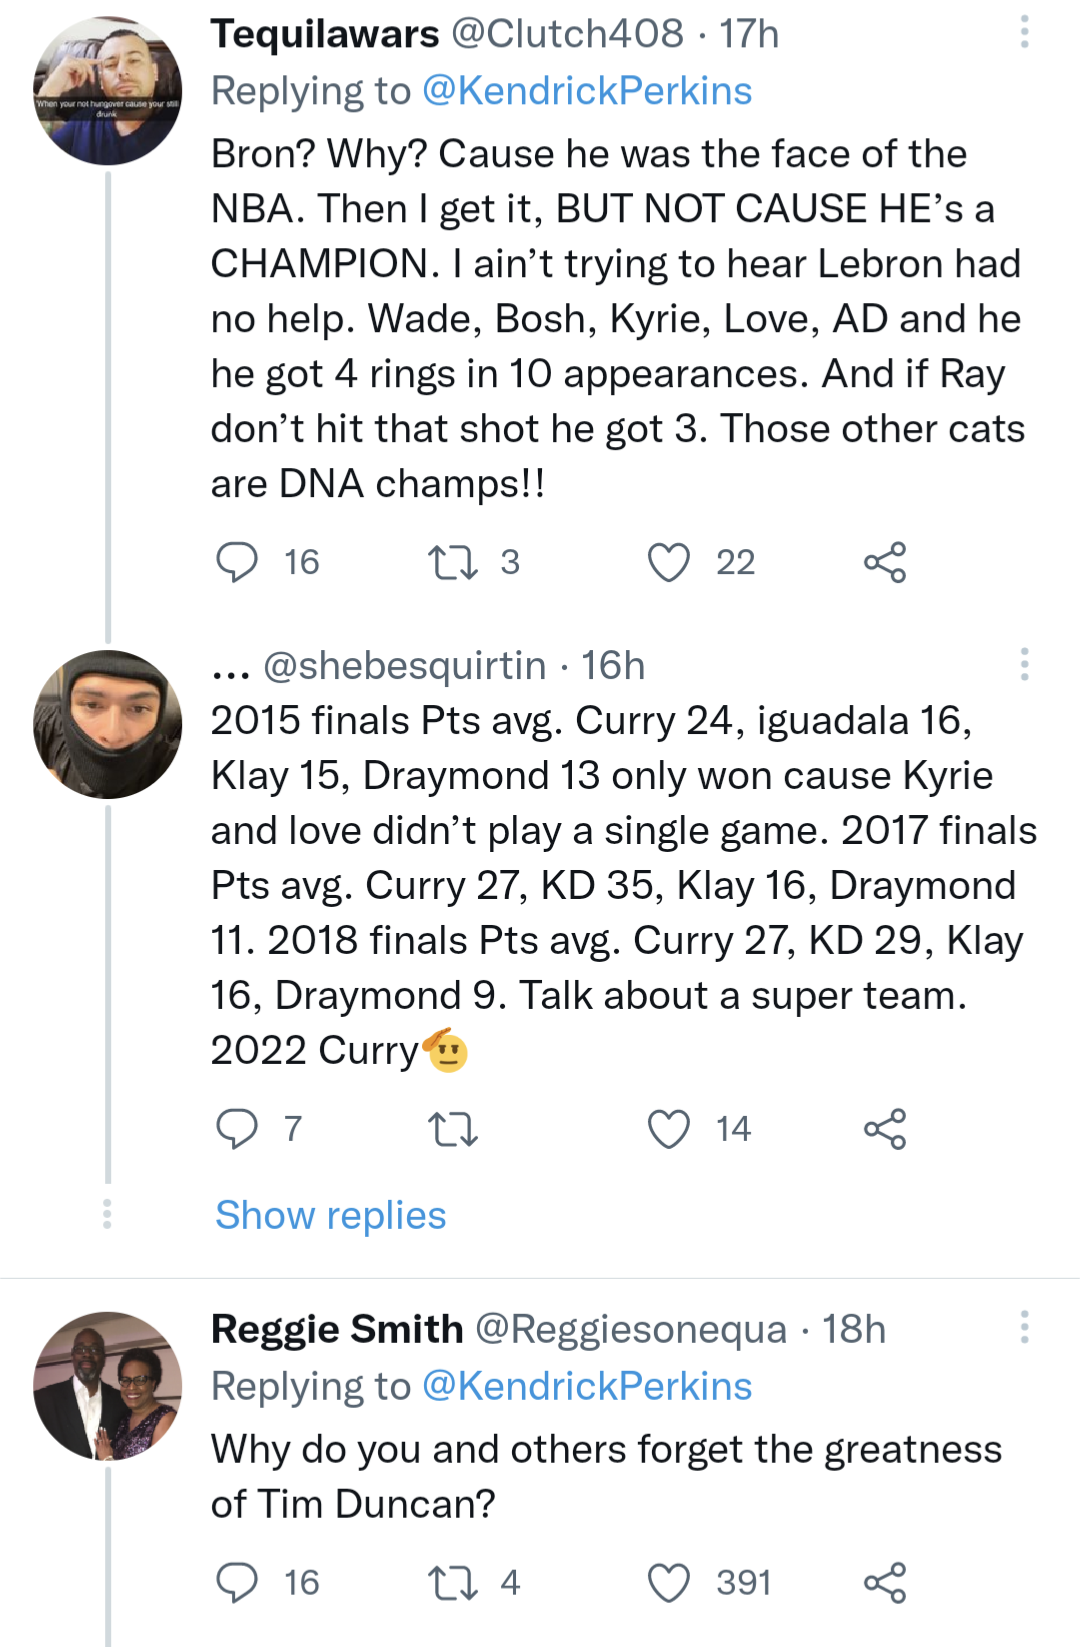Like Tequilawars' tweet with 22 likes
Viewport: 1080px width, 1647px height.
pyautogui.click(x=669, y=562)
